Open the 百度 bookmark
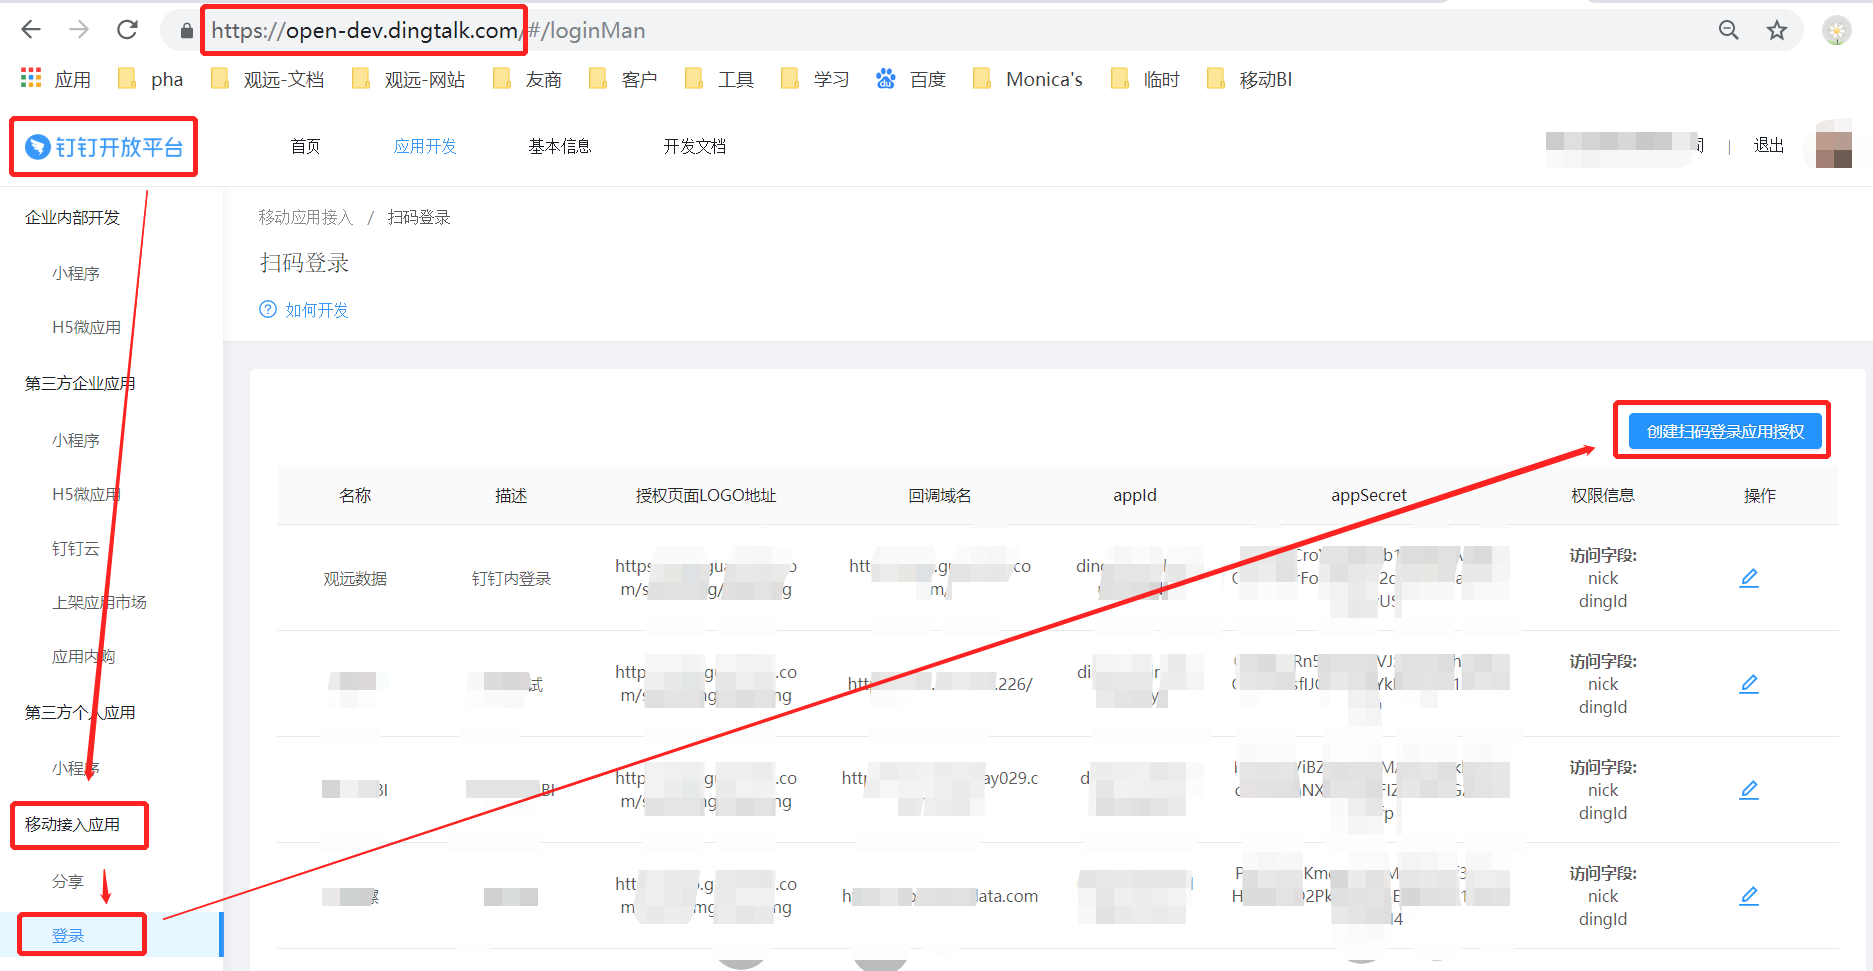This screenshot has width=1873, height=971. (x=911, y=79)
